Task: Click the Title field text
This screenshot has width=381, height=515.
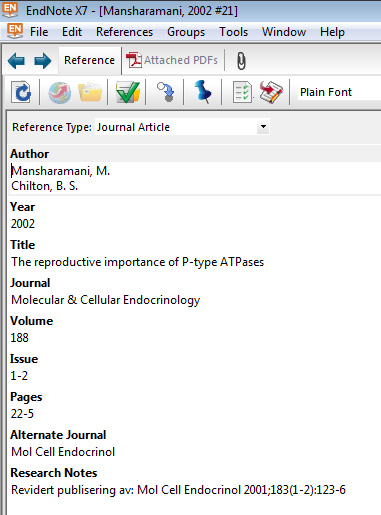Action: click(x=138, y=262)
